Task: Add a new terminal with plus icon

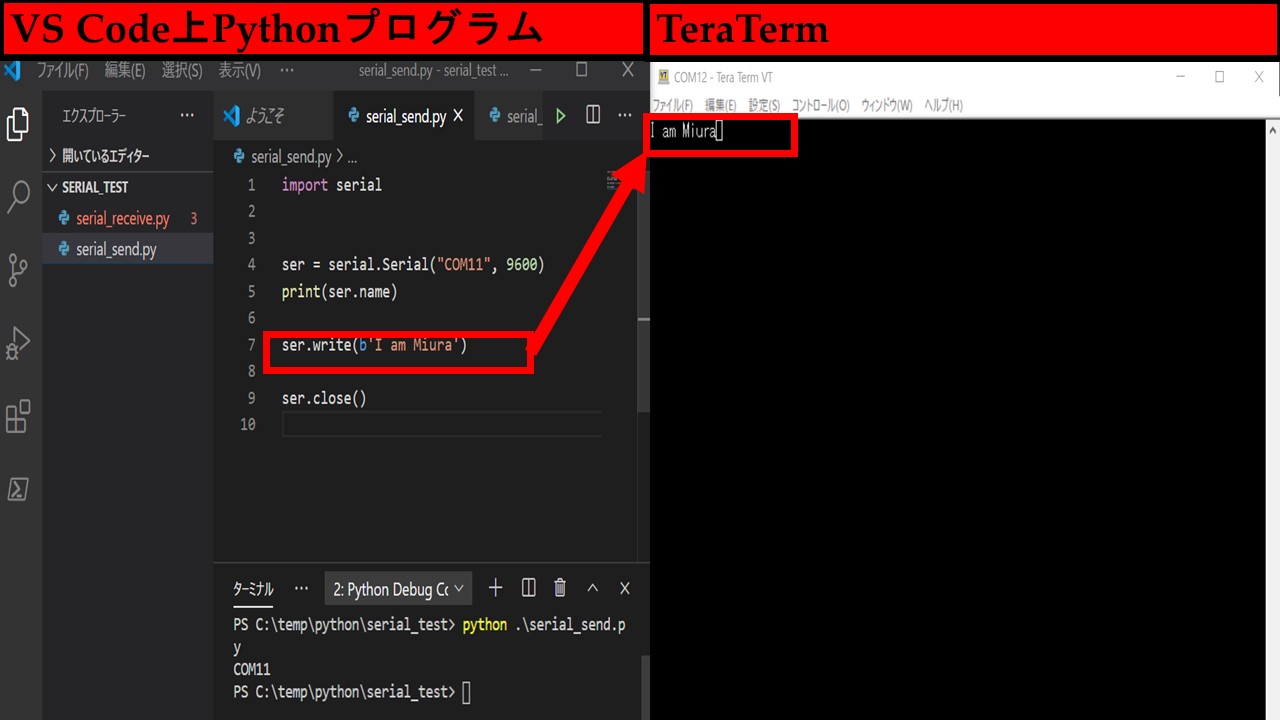Action: pos(495,588)
